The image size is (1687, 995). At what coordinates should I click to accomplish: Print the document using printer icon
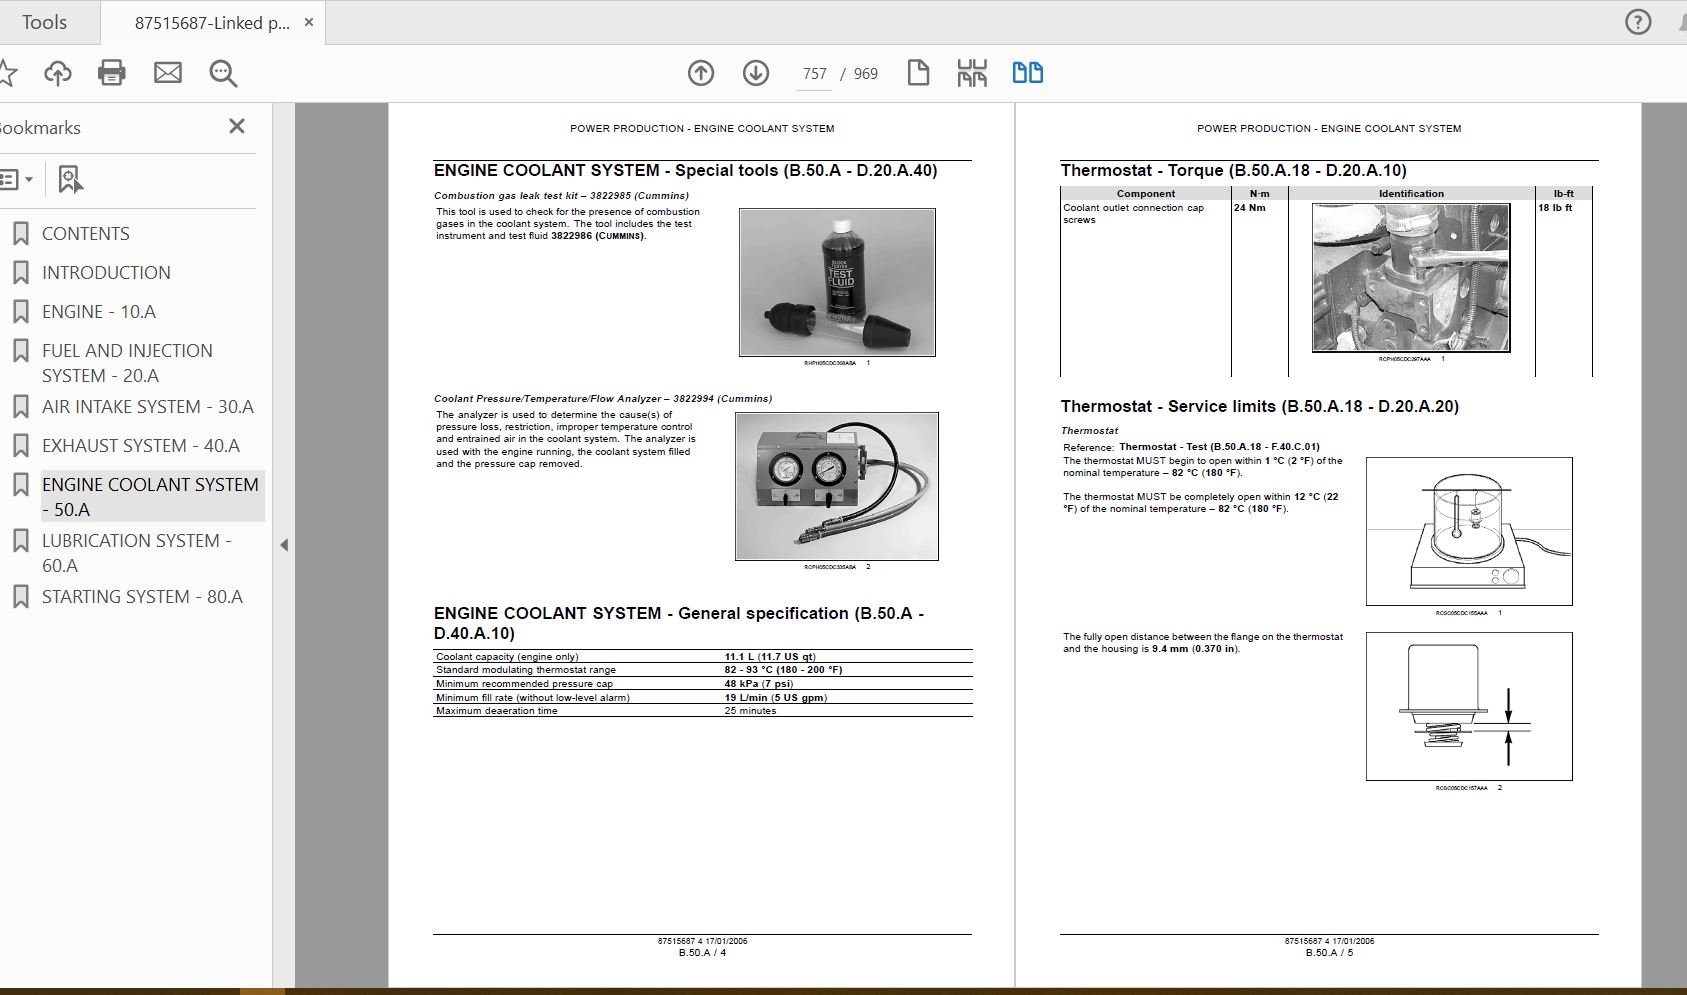pyautogui.click(x=112, y=73)
